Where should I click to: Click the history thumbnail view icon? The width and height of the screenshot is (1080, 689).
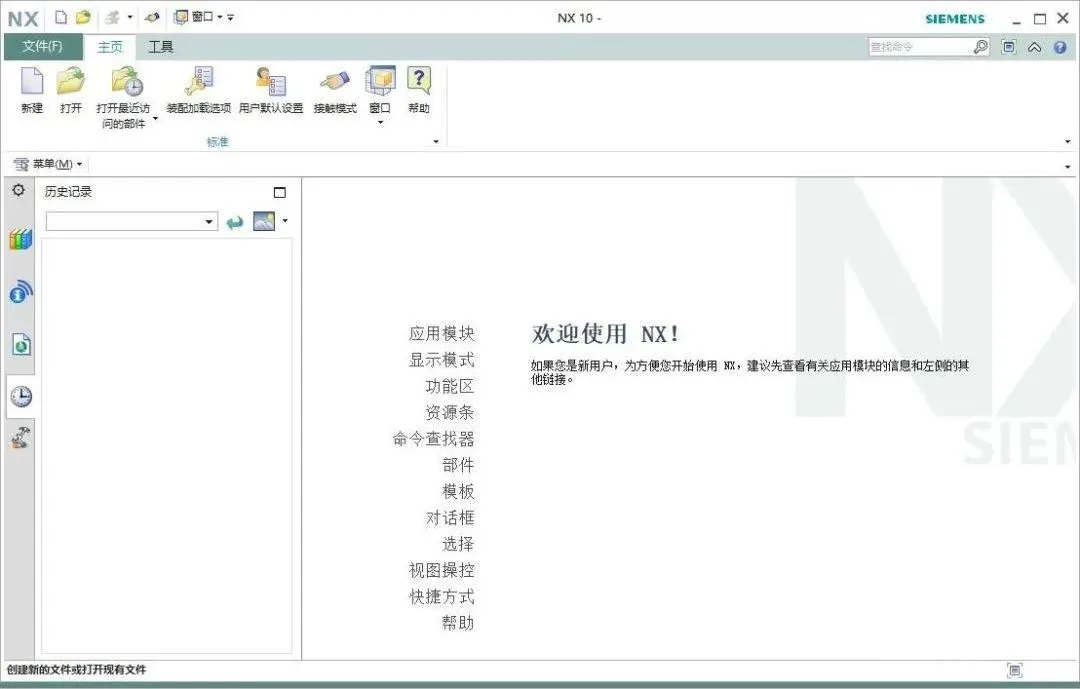pyautogui.click(x=264, y=221)
